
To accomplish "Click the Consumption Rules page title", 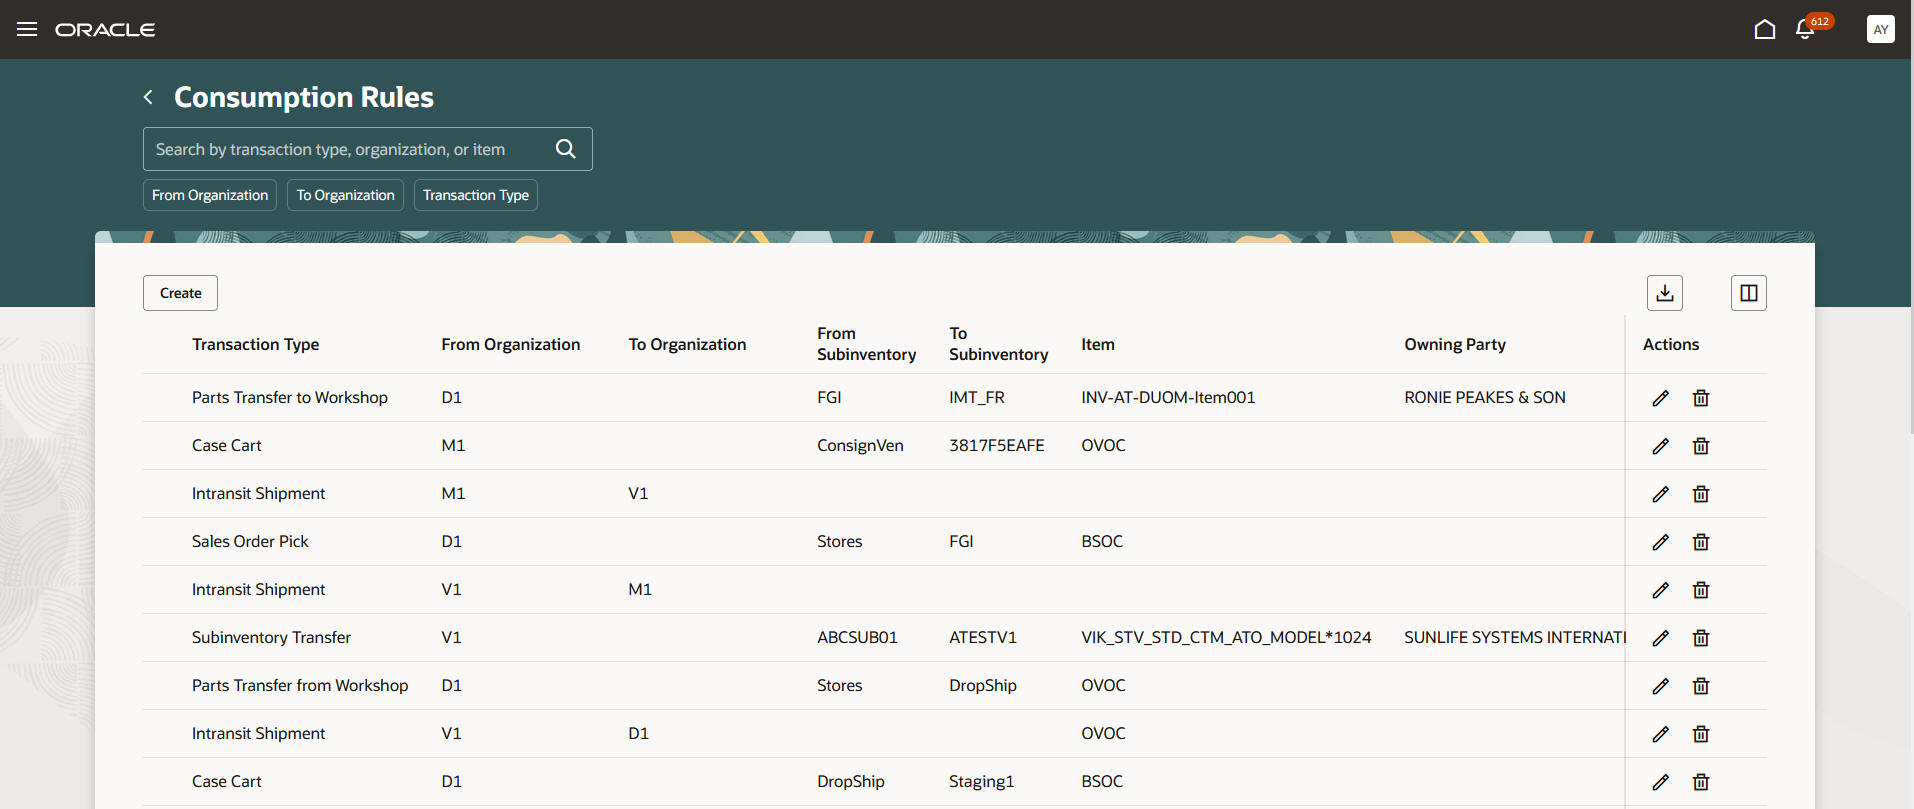I will point(304,97).
